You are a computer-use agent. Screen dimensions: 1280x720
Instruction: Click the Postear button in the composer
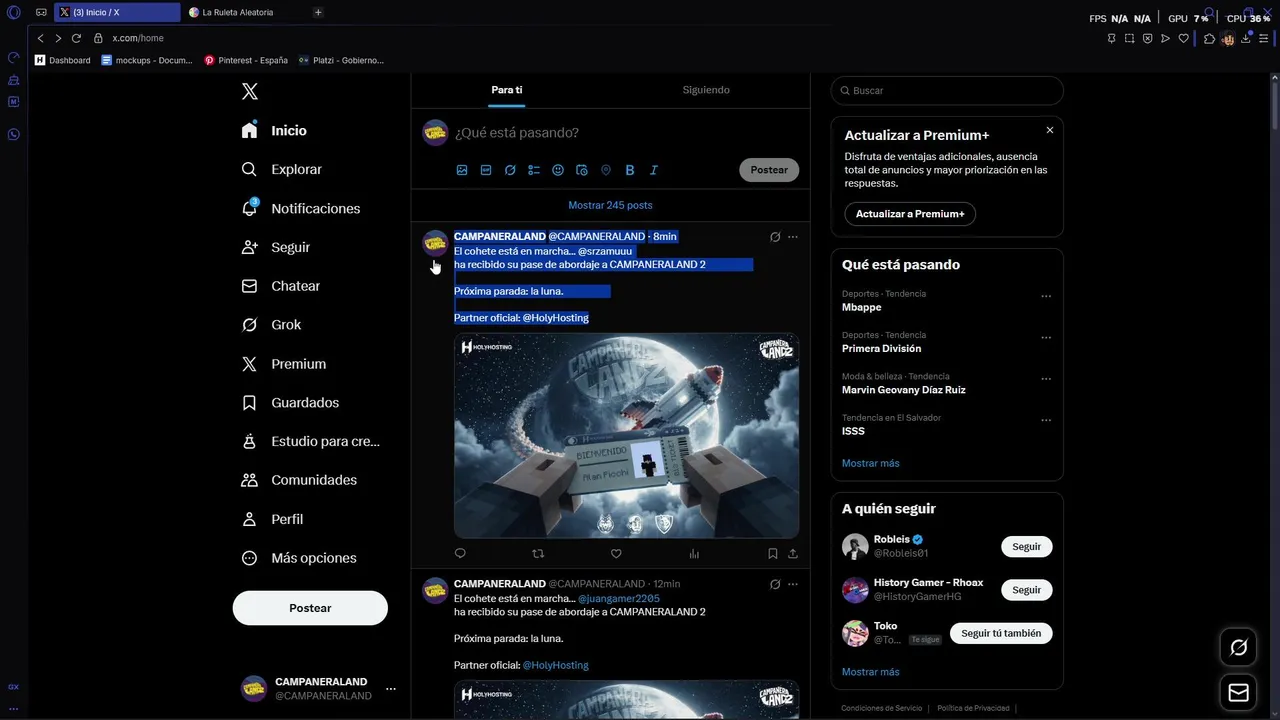pos(769,170)
